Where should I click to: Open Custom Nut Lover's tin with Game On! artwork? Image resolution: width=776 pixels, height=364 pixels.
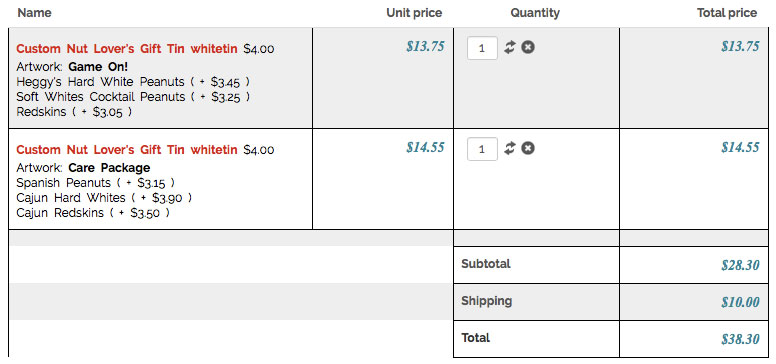127,49
